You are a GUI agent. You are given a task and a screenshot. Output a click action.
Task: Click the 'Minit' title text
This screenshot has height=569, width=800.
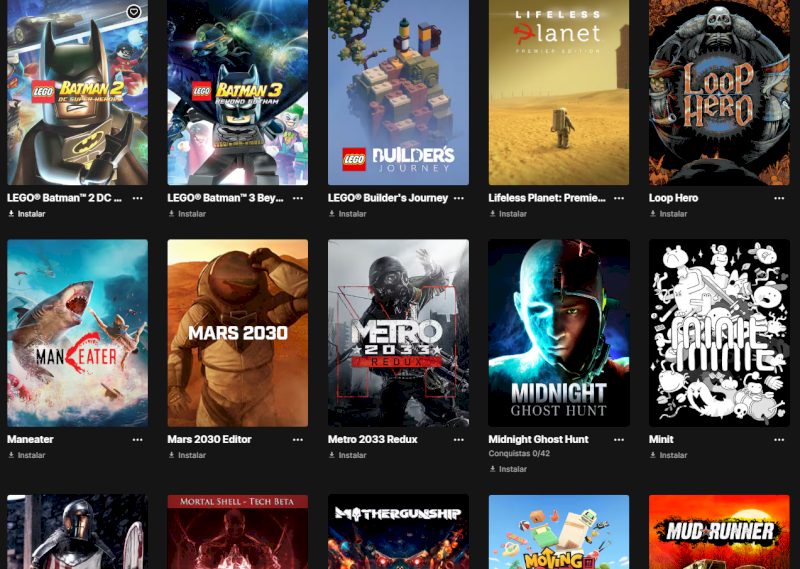point(661,439)
